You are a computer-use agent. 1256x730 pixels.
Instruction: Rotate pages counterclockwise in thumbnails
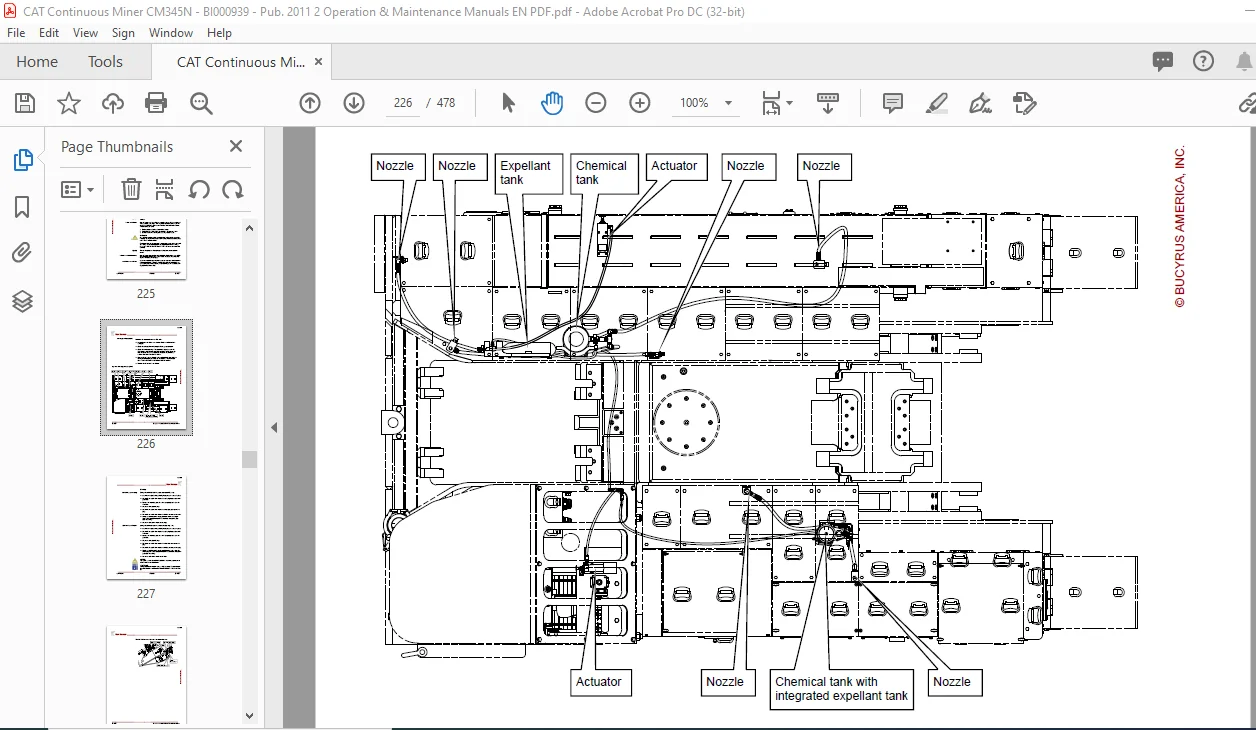tap(199, 189)
